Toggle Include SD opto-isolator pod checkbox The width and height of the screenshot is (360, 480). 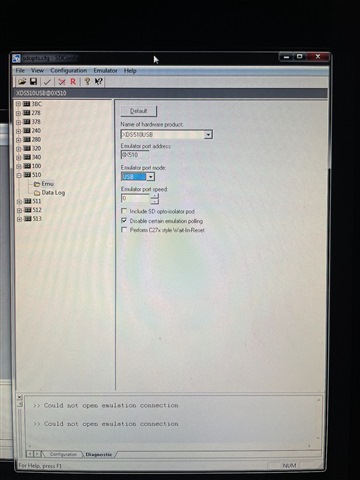tap(124, 211)
